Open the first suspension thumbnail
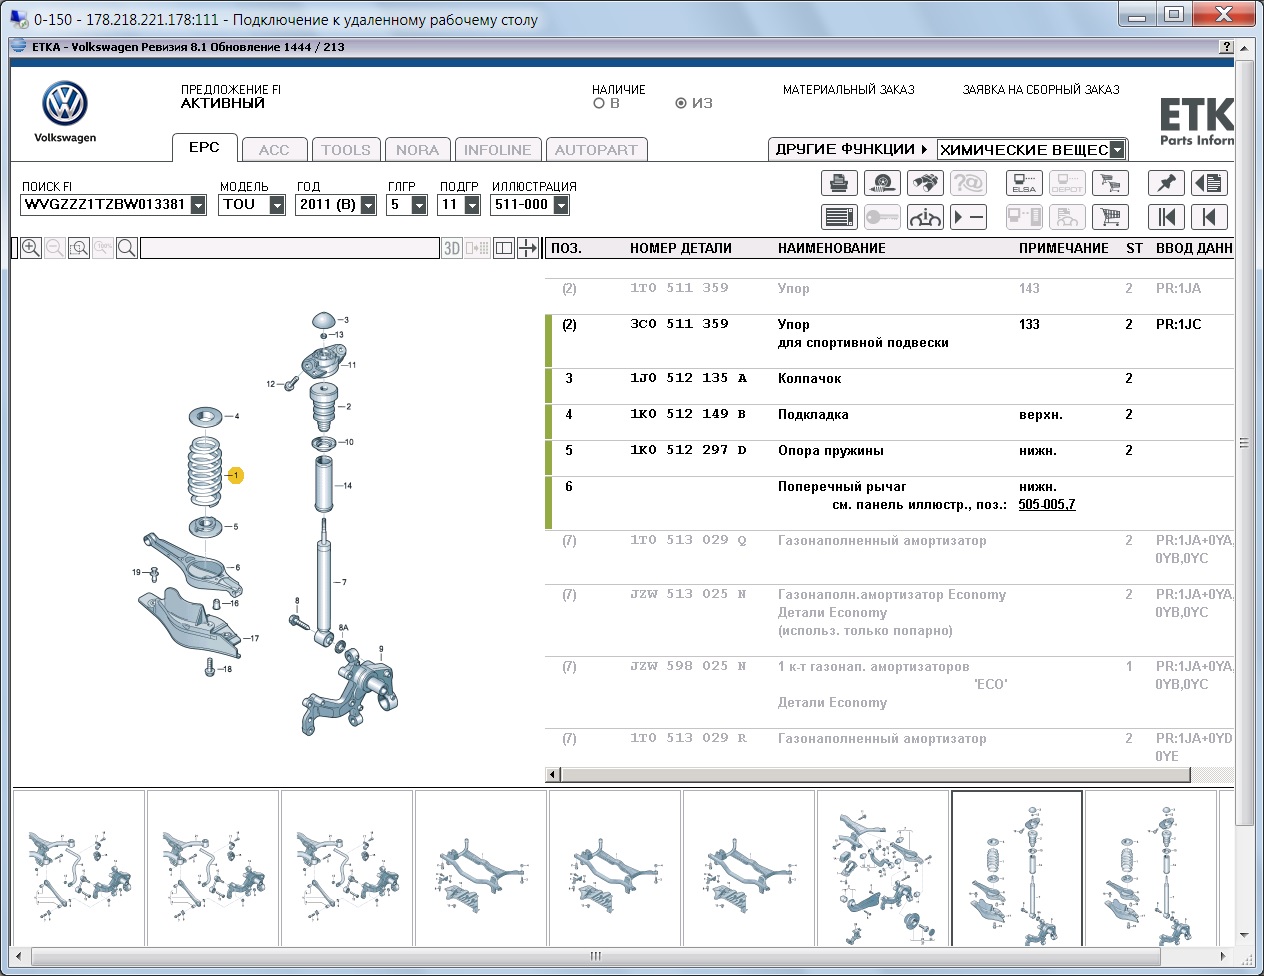1264x976 pixels. [79, 868]
